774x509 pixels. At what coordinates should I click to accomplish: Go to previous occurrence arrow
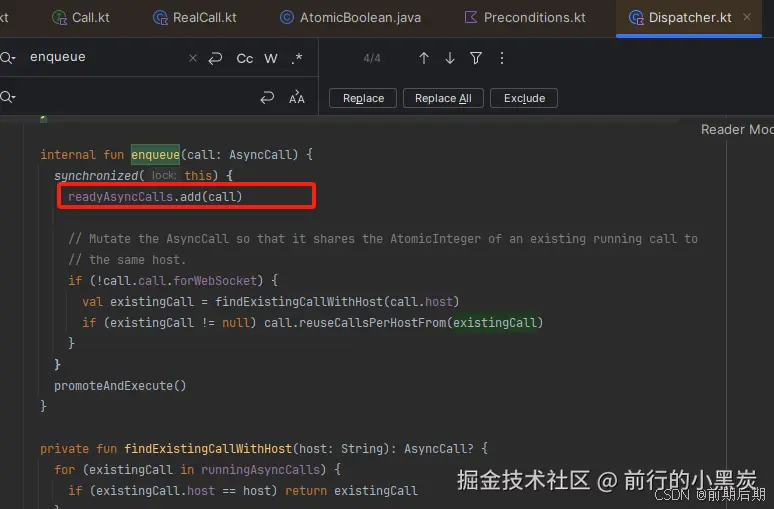coord(424,58)
